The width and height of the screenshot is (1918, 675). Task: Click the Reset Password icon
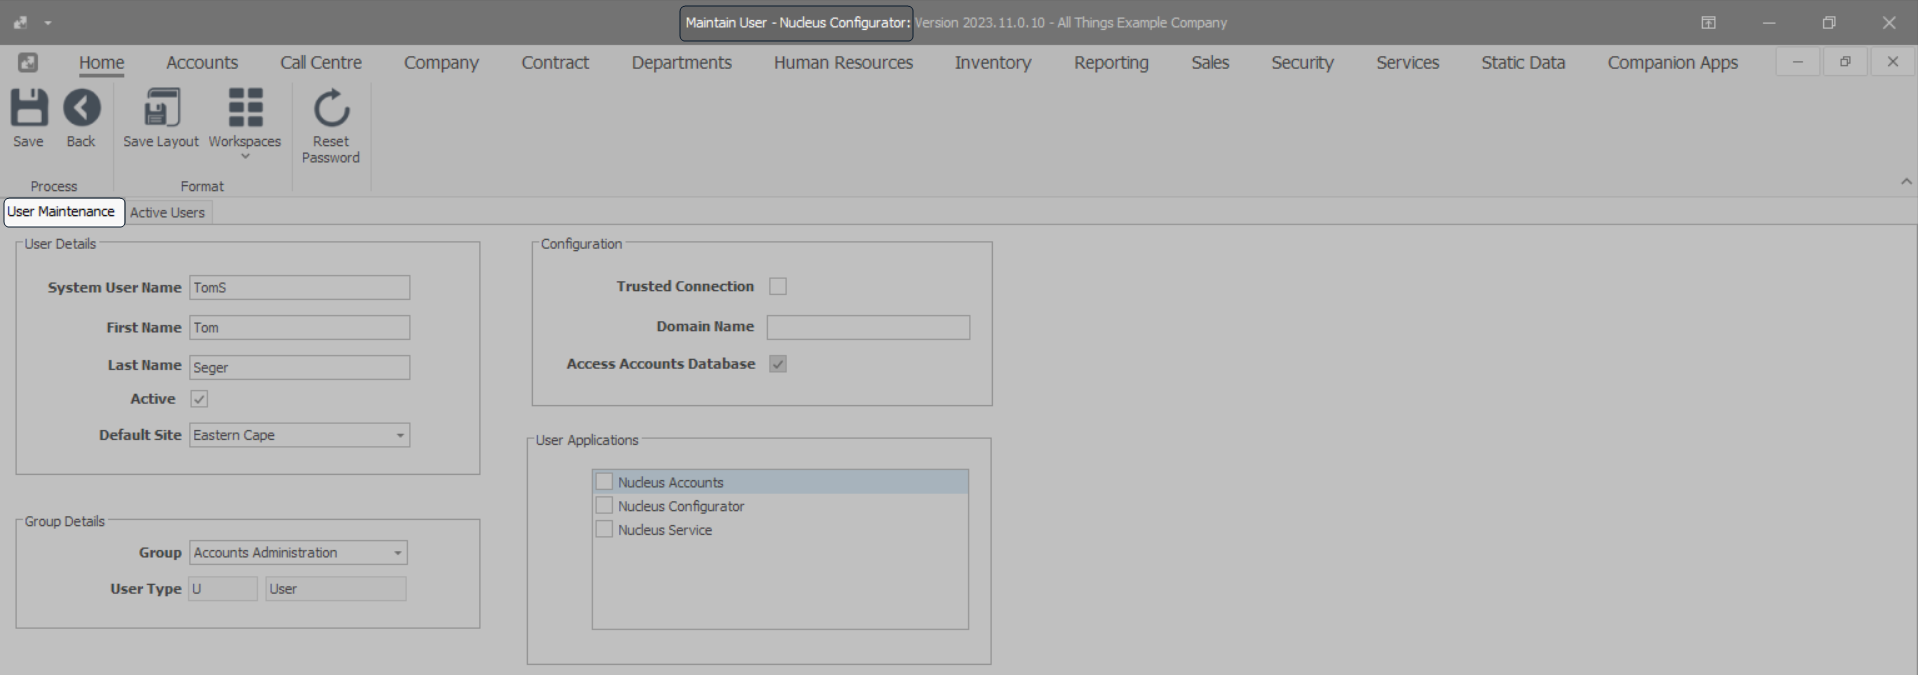[331, 109]
